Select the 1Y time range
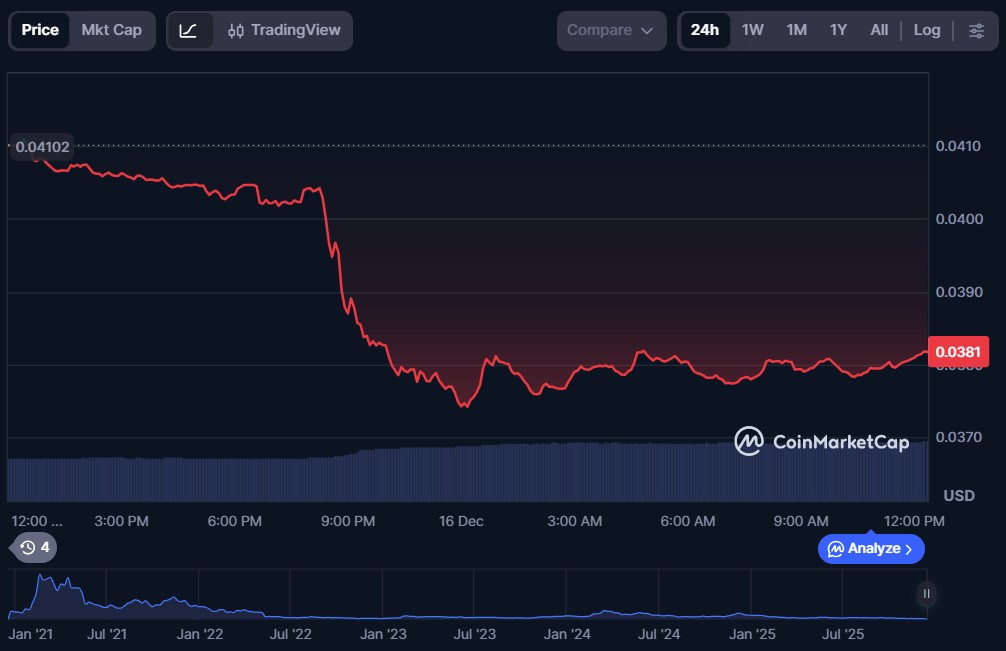Image resolution: width=1006 pixels, height=651 pixels. pos(838,30)
